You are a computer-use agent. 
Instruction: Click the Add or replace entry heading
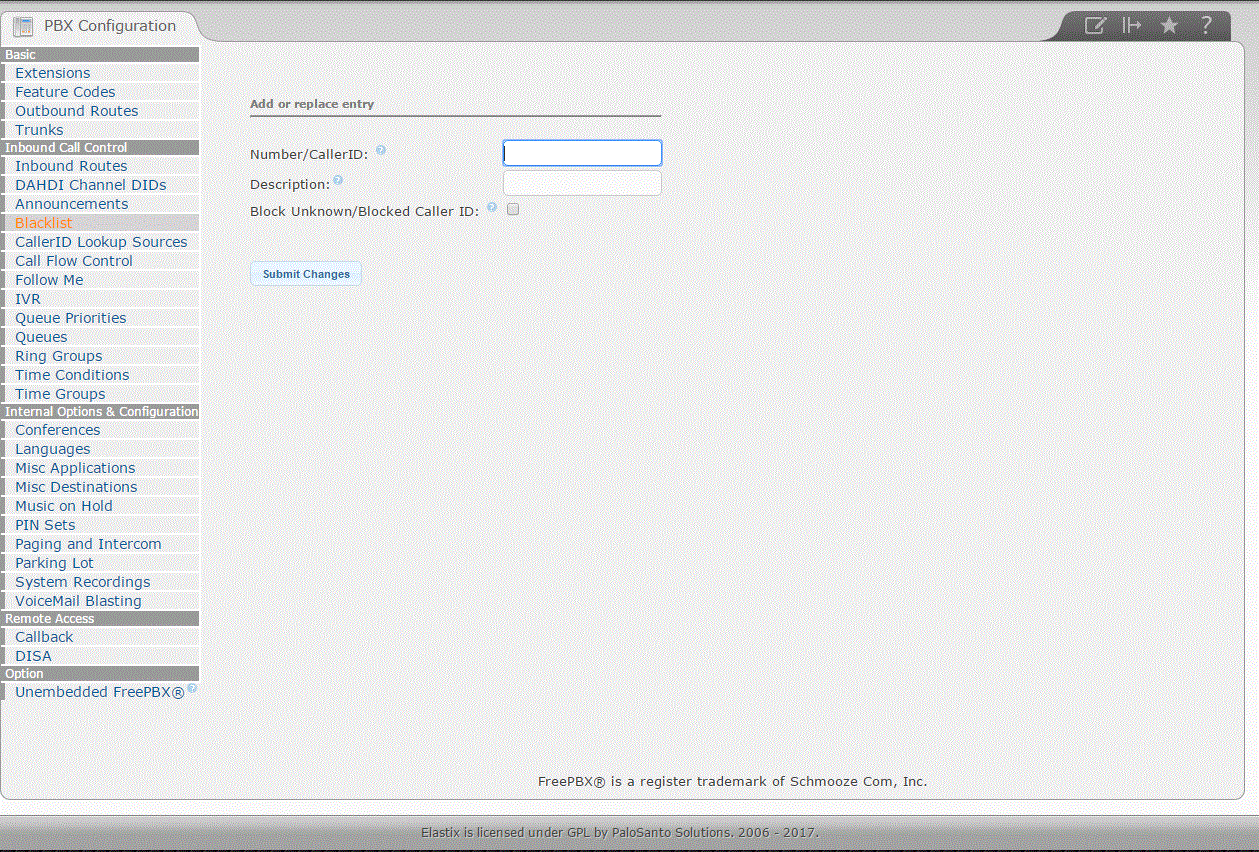coord(312,104)
